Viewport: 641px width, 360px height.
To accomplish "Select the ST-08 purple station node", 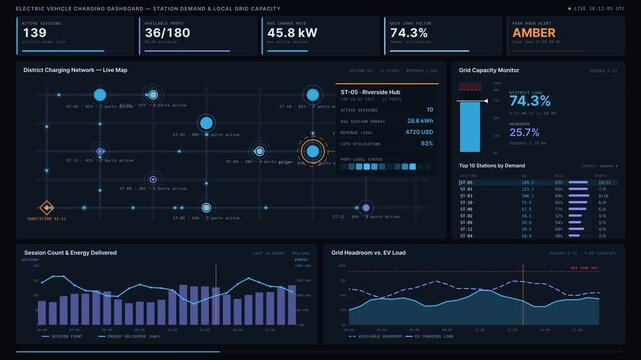I will 153,179.
